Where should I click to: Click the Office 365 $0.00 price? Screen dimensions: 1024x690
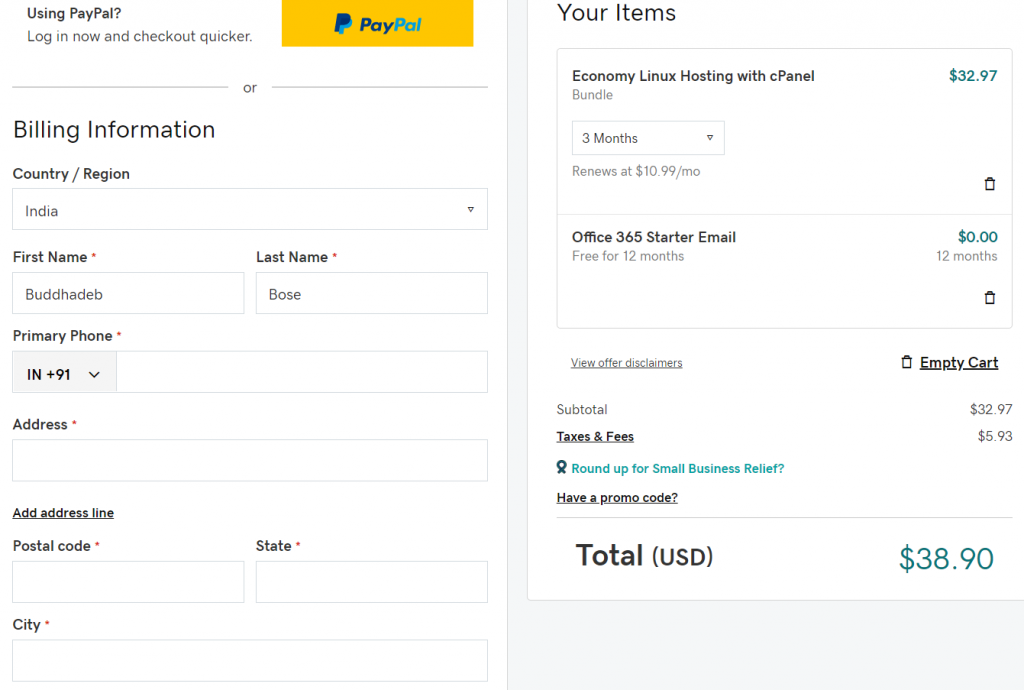978,237
